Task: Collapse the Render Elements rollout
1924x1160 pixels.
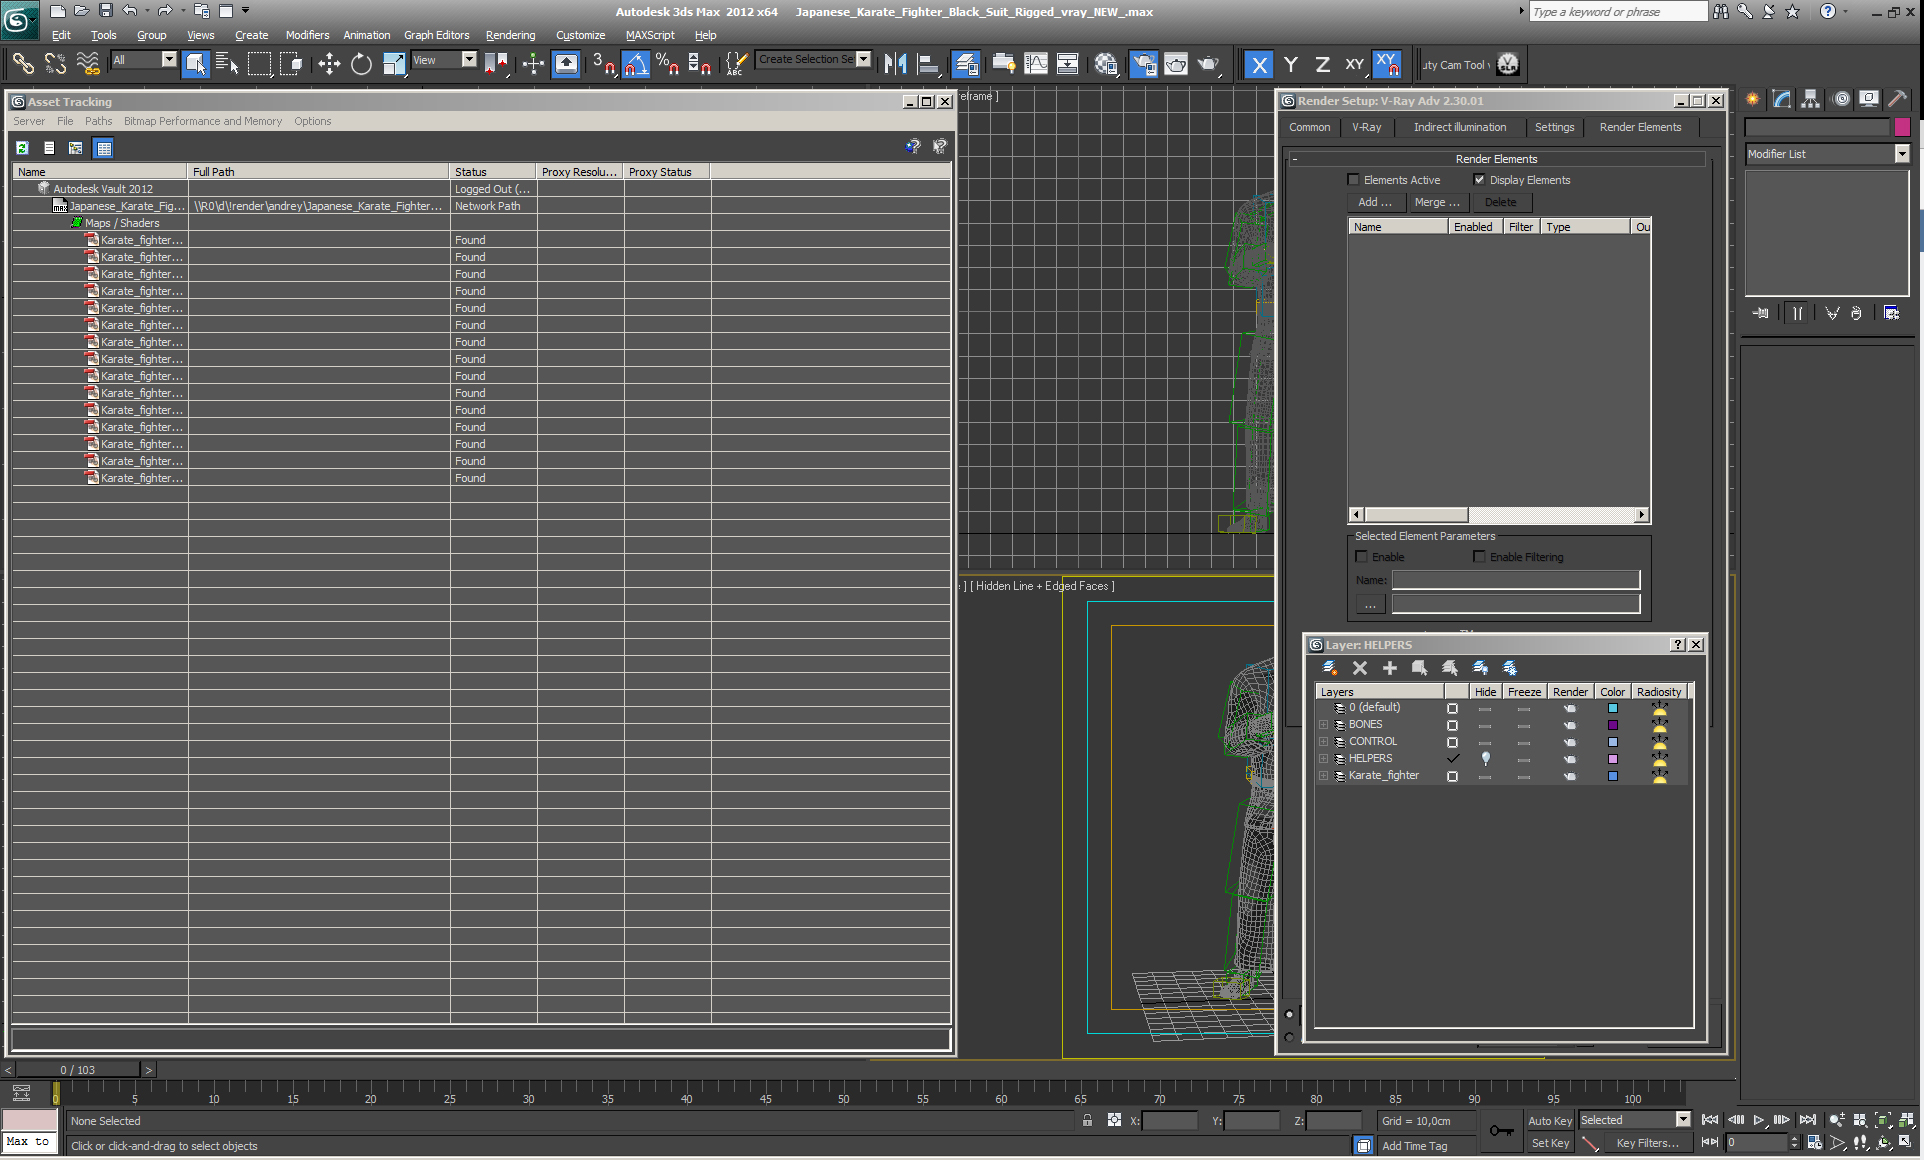Action: point(1496,159)
